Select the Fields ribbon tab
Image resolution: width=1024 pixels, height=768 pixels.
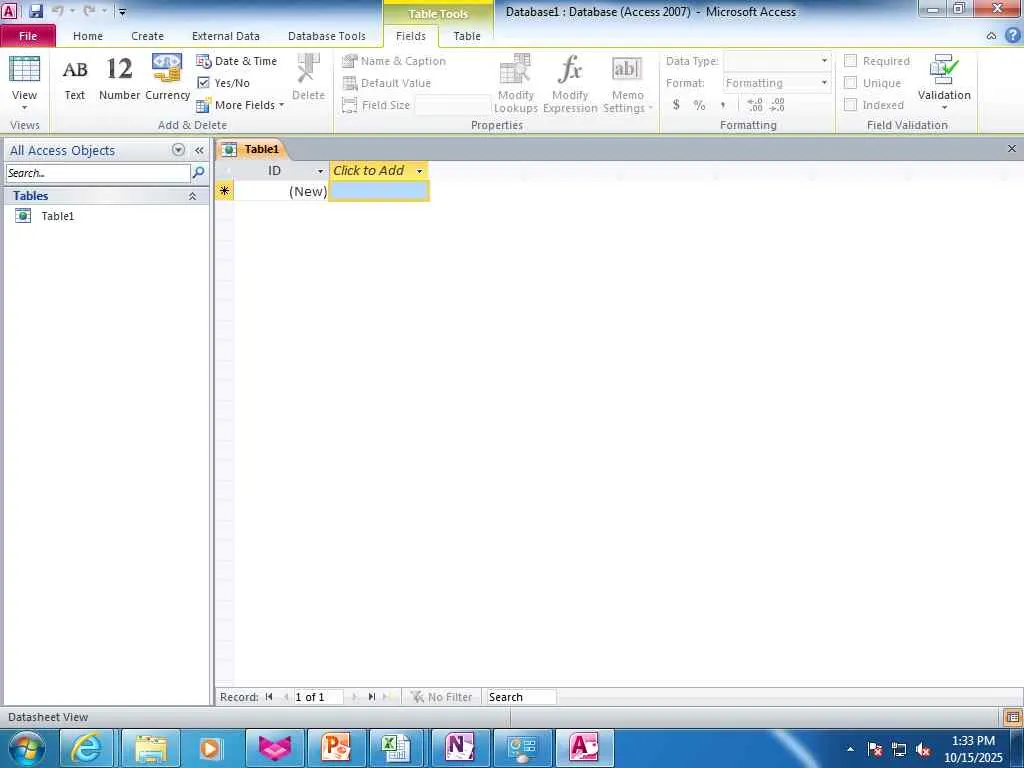coord(411,36)
